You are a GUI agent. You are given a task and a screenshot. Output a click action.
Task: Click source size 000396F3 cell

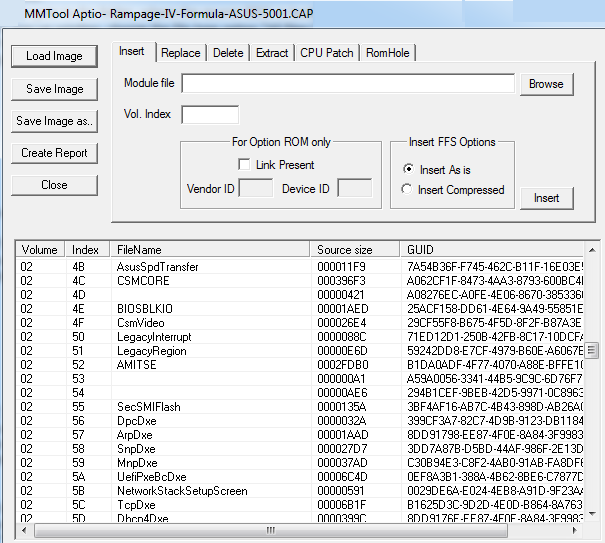pyautogui.click(x=341, y=281)
